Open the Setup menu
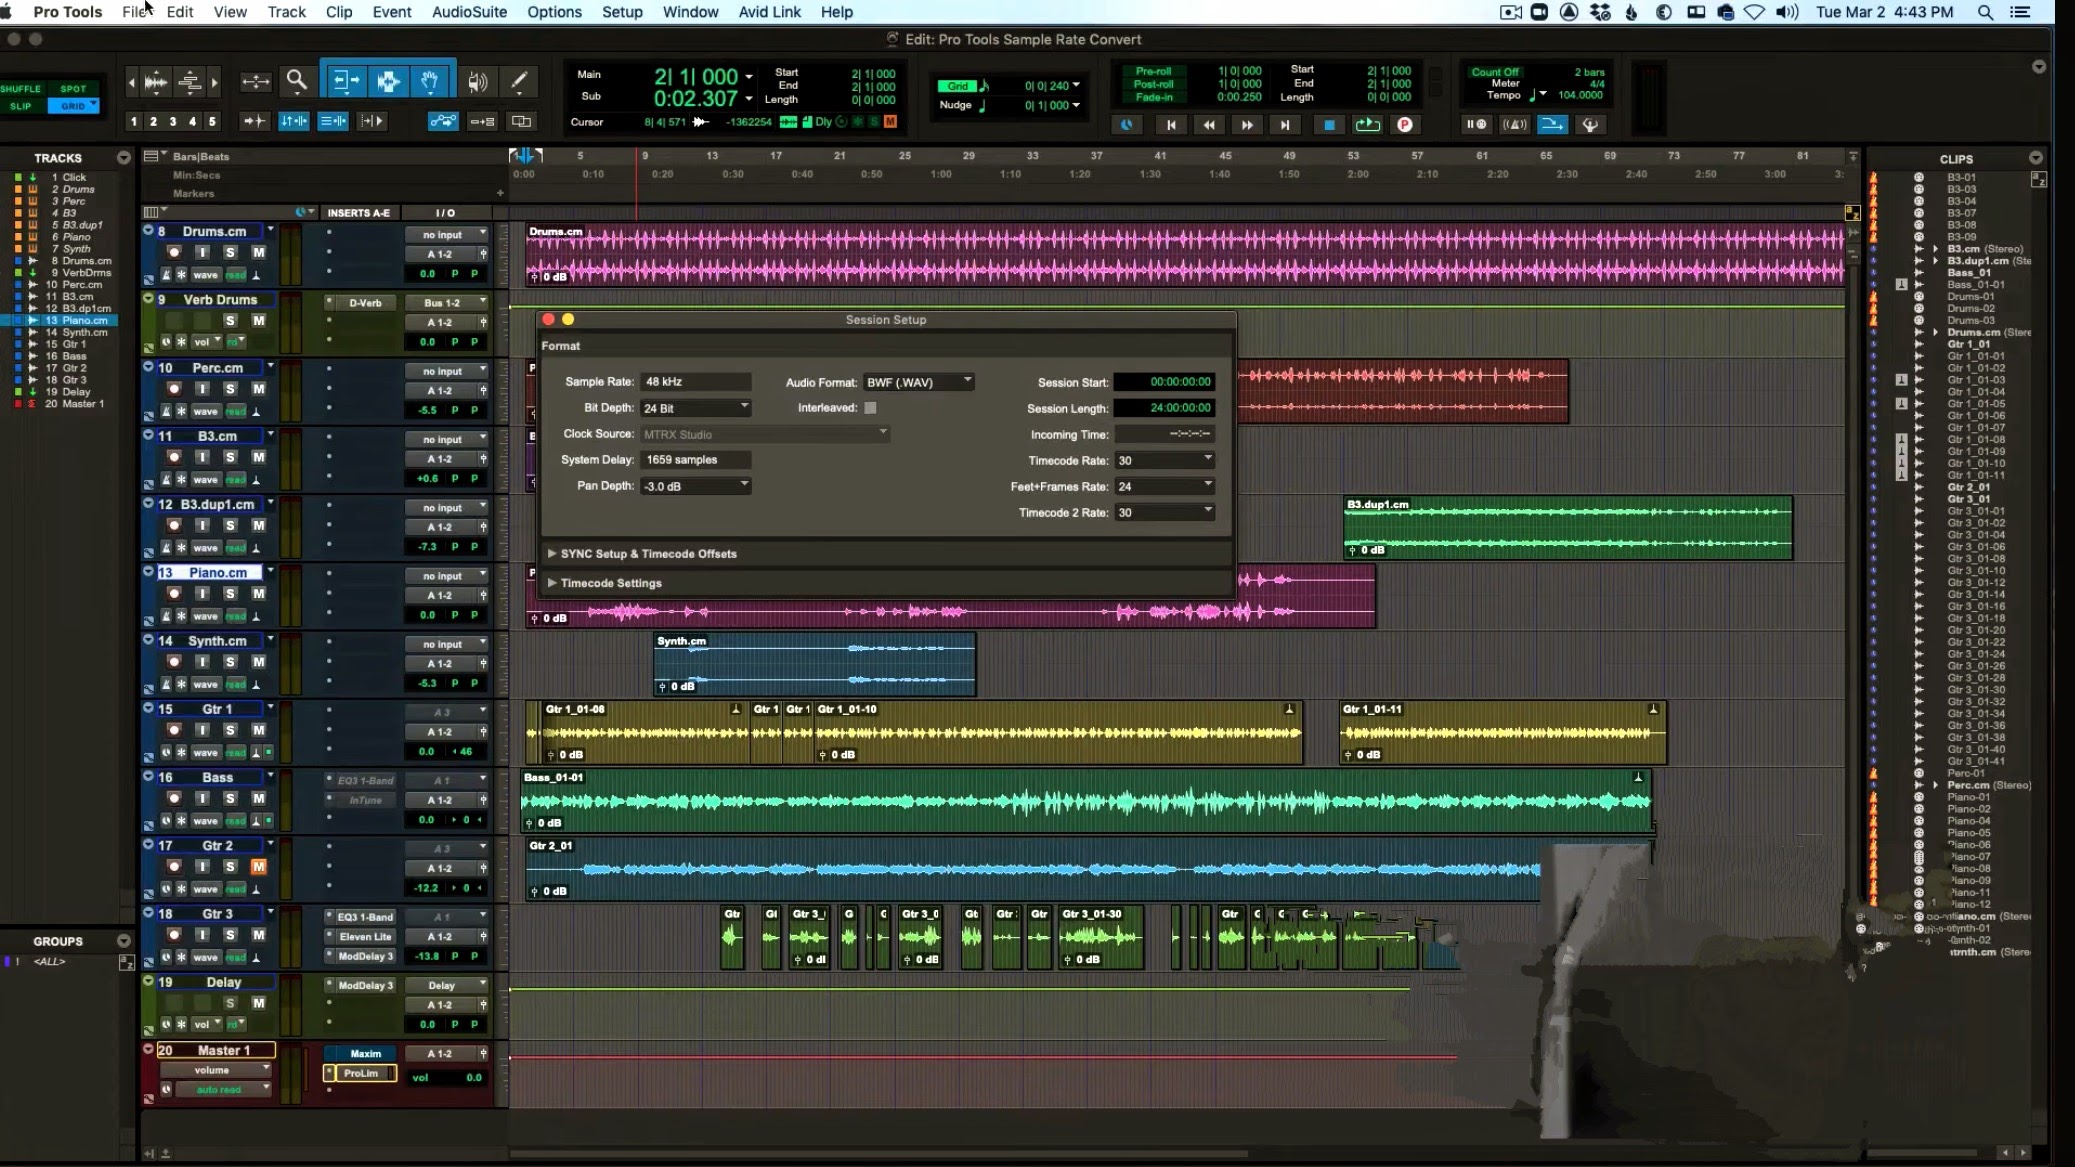 621,12
